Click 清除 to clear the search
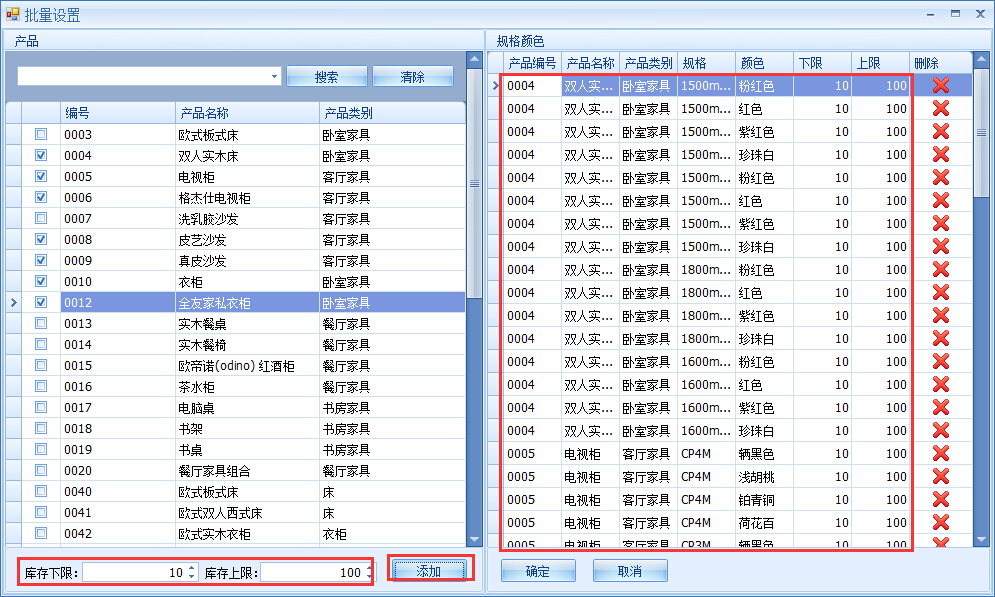 click(x=412, y=76)
